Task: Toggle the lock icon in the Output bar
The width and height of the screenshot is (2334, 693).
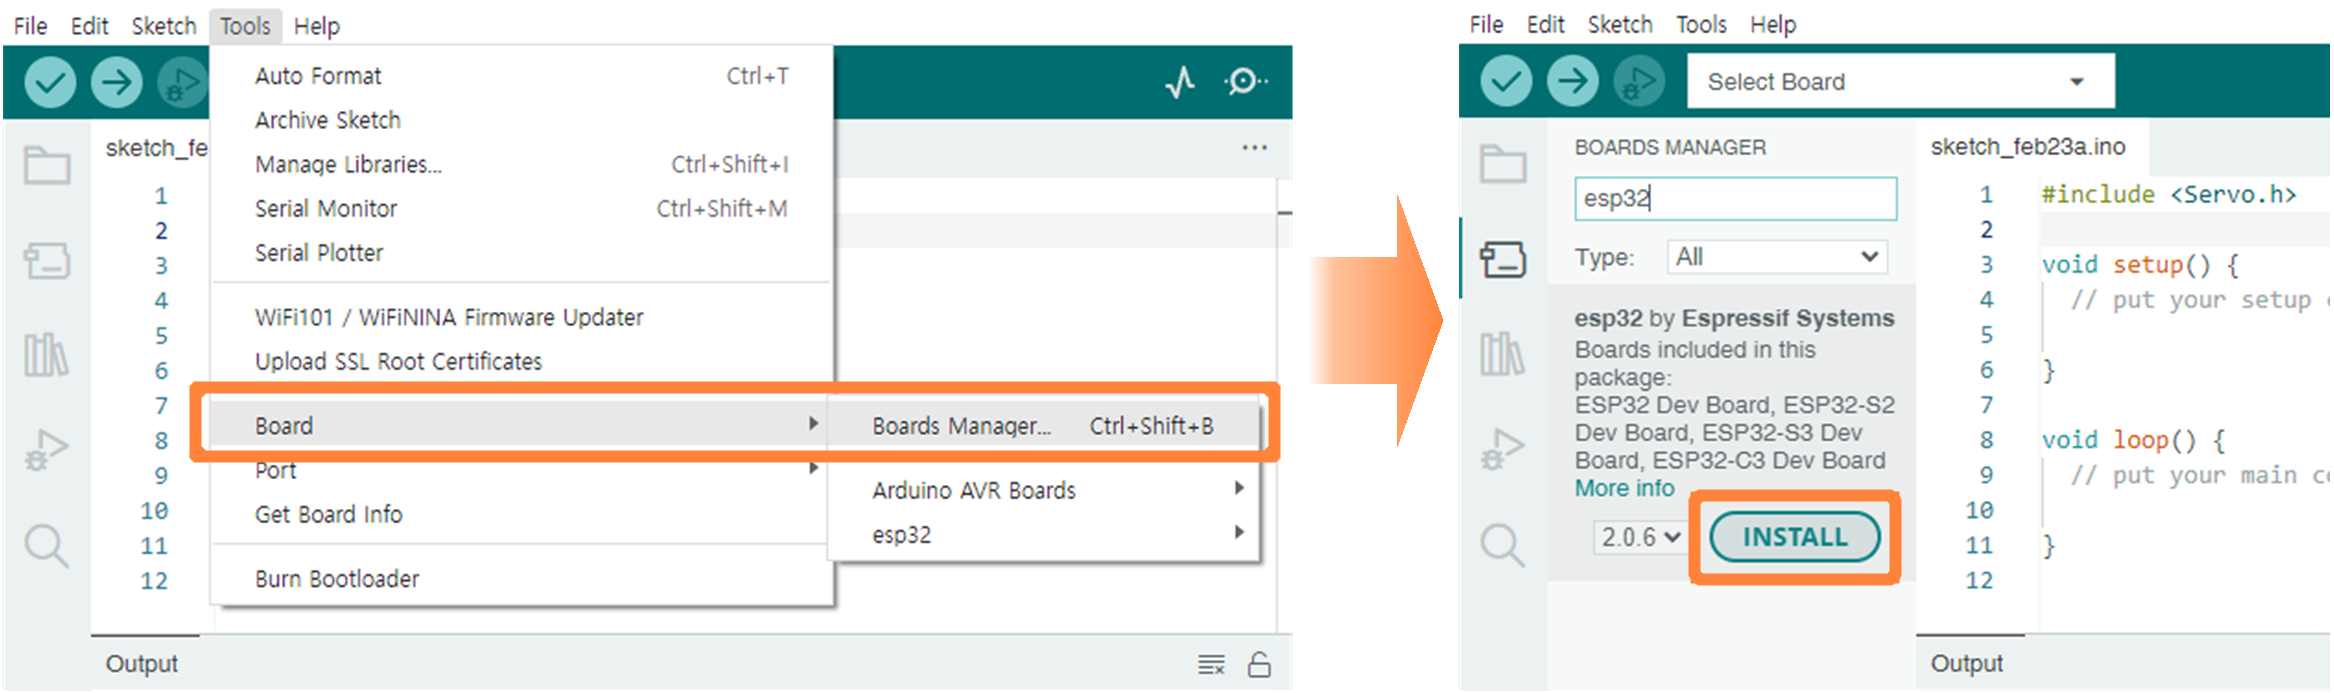Action: (x=1259, y=664)
